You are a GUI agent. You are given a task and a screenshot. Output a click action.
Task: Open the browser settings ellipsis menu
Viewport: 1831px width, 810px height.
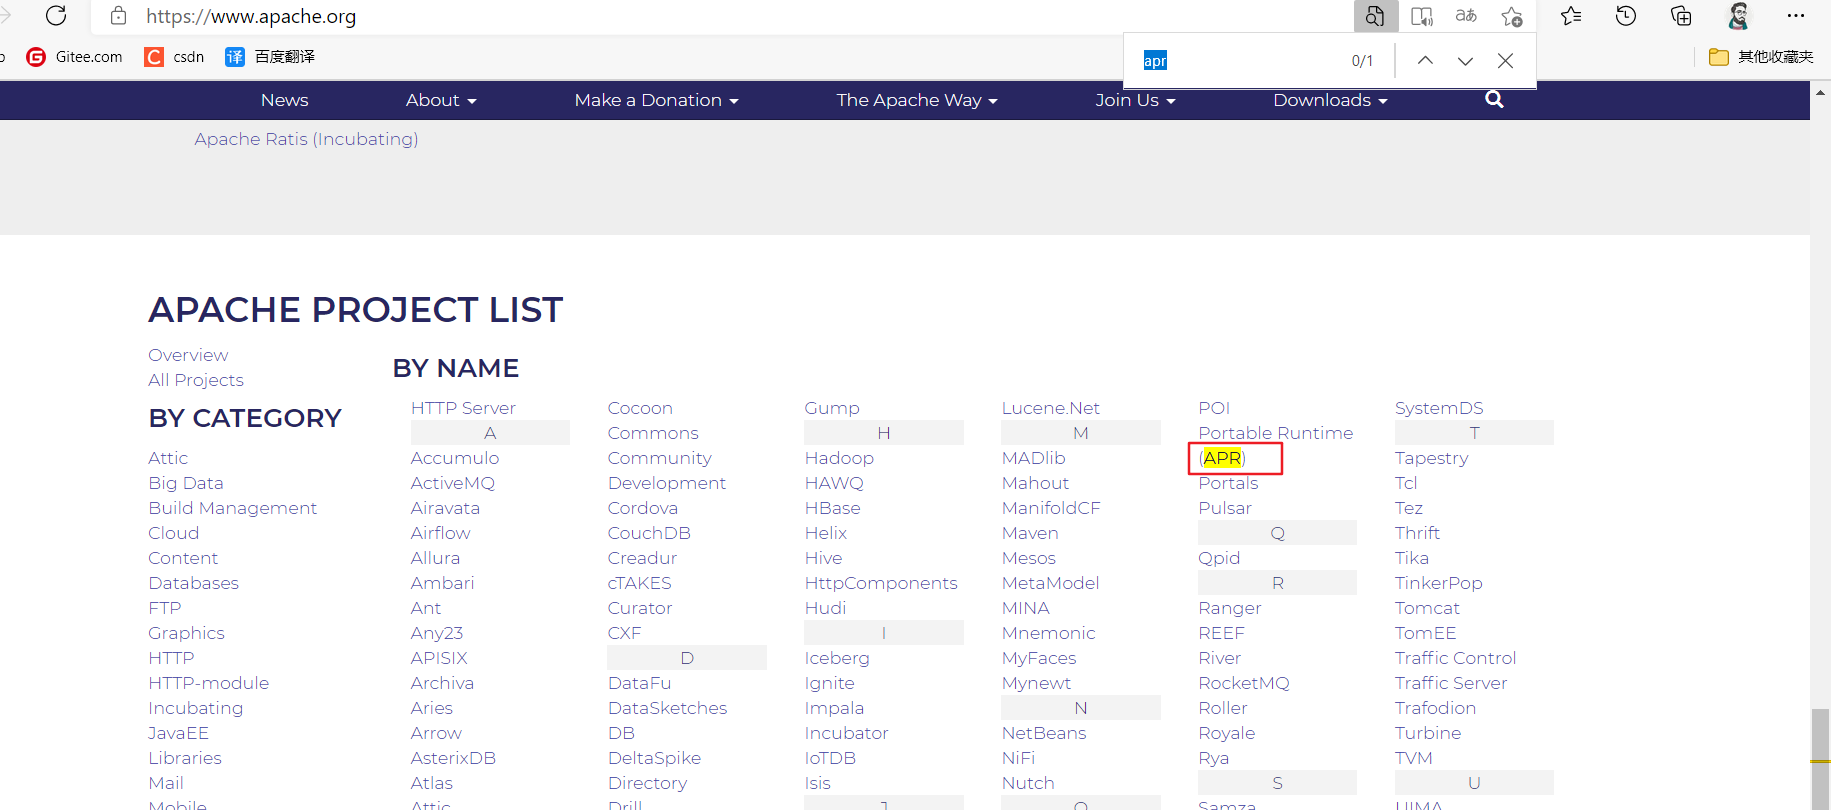click(1796, 16)
